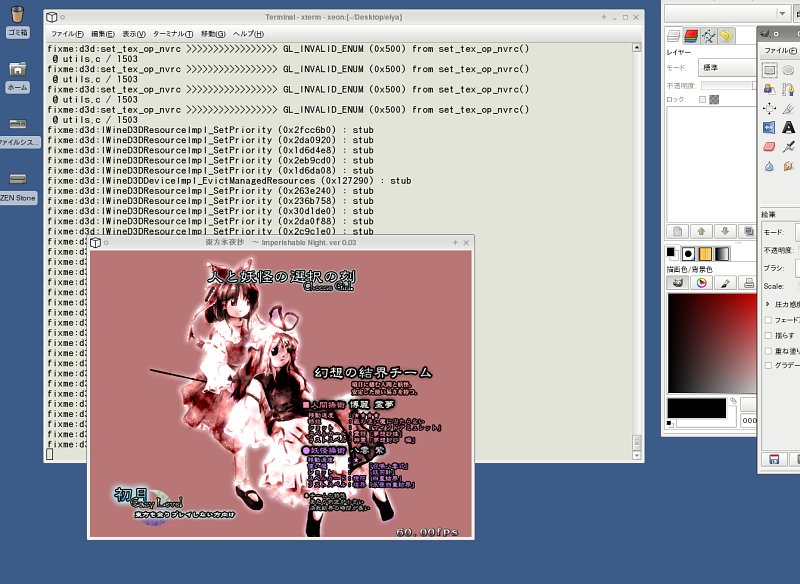
Task: Switch to the Paths tab icon
Action: point(709,36)
